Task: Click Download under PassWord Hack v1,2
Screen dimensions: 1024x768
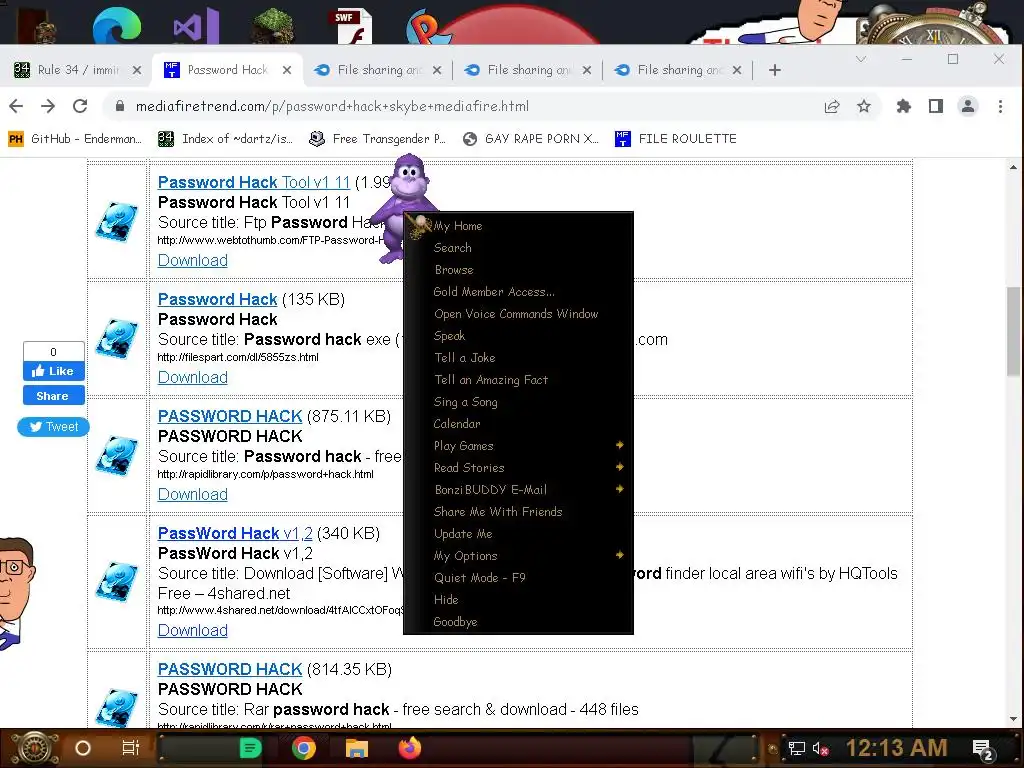Action: [x=193, y=630]
